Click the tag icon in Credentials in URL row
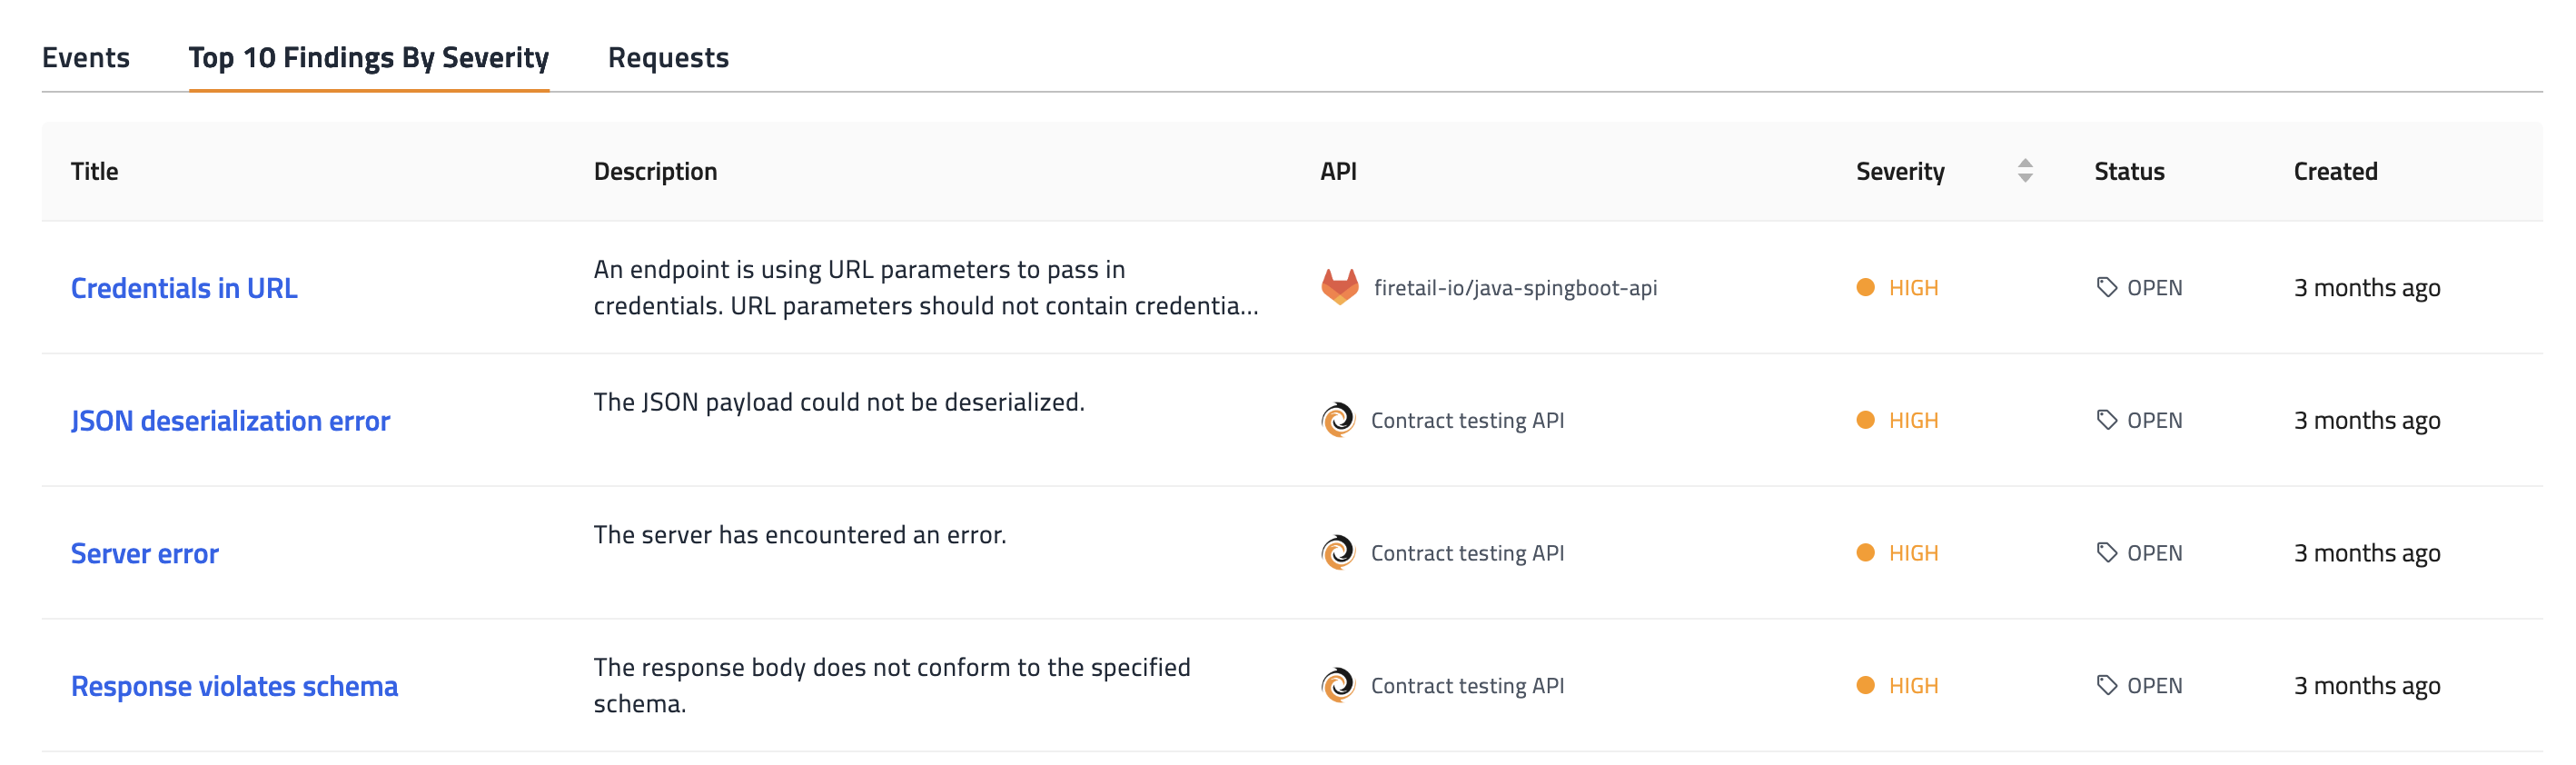The height and width of the screenshot is (765, 2576). pos(2106,287)
